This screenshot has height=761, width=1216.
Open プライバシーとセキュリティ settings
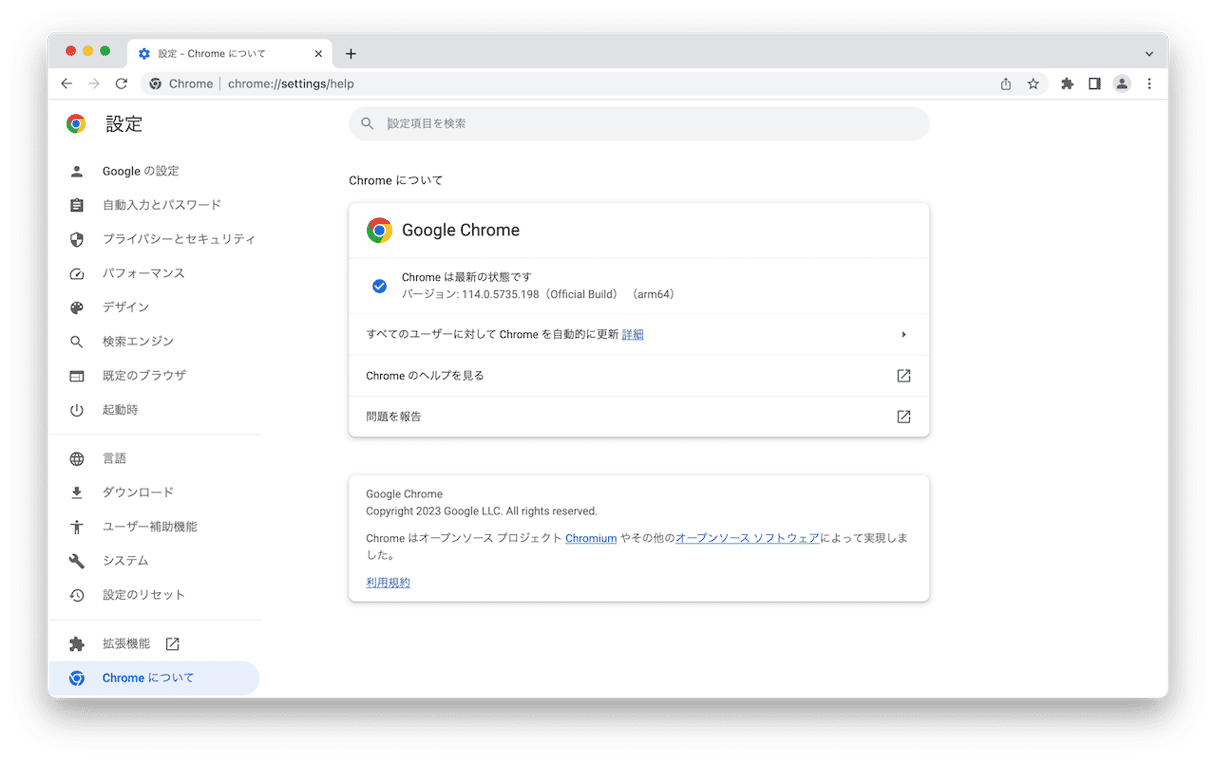153,239
